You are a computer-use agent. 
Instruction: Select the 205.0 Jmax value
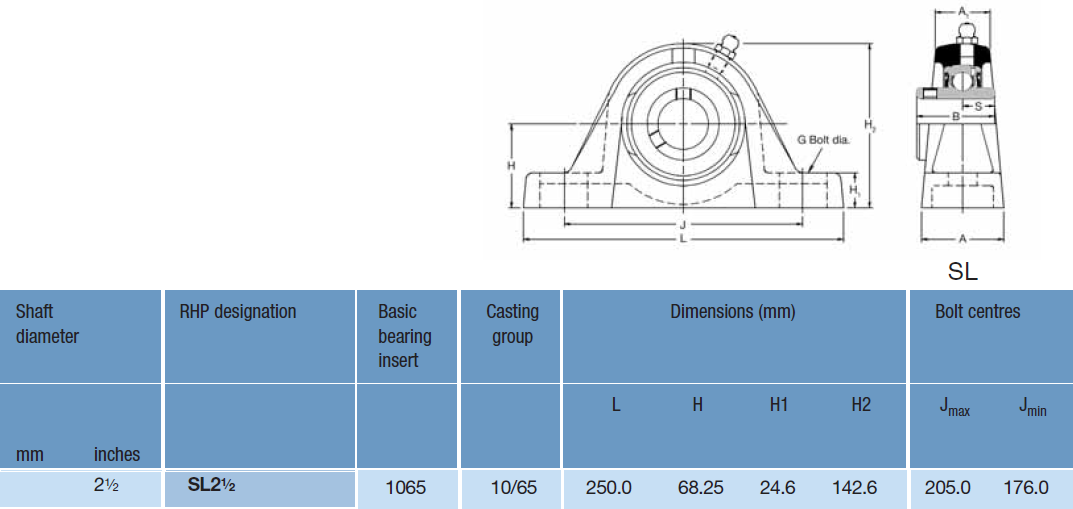[948, 488]
